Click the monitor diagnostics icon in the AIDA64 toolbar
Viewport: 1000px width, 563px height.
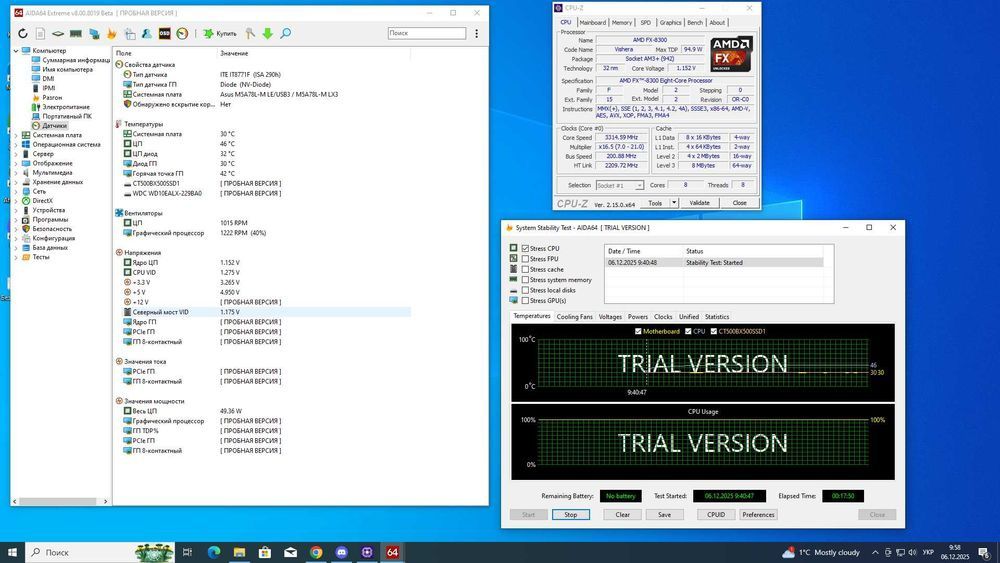(94, 34)
